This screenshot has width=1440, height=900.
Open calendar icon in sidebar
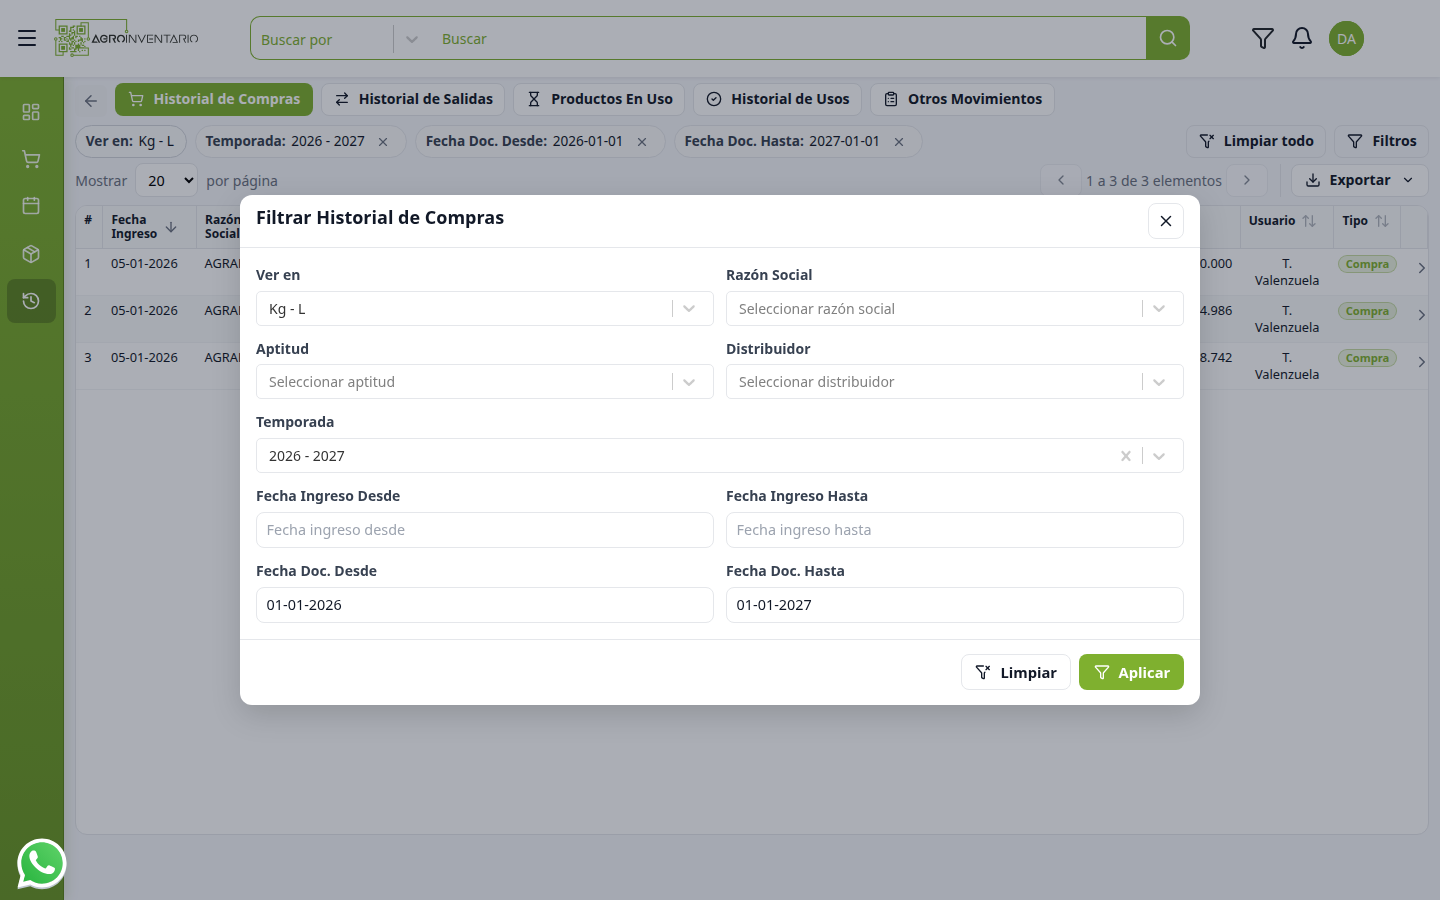coord(31,205)
